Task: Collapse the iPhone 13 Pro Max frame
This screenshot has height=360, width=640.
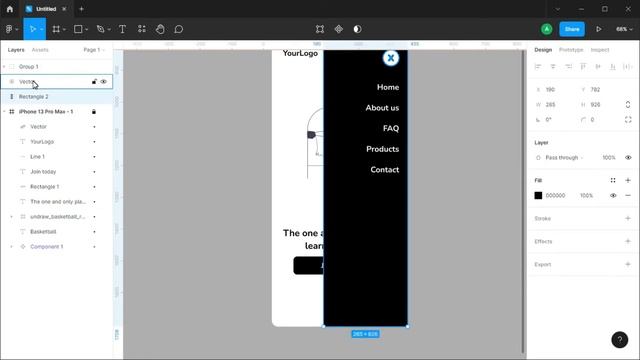Action: (4, 112)
